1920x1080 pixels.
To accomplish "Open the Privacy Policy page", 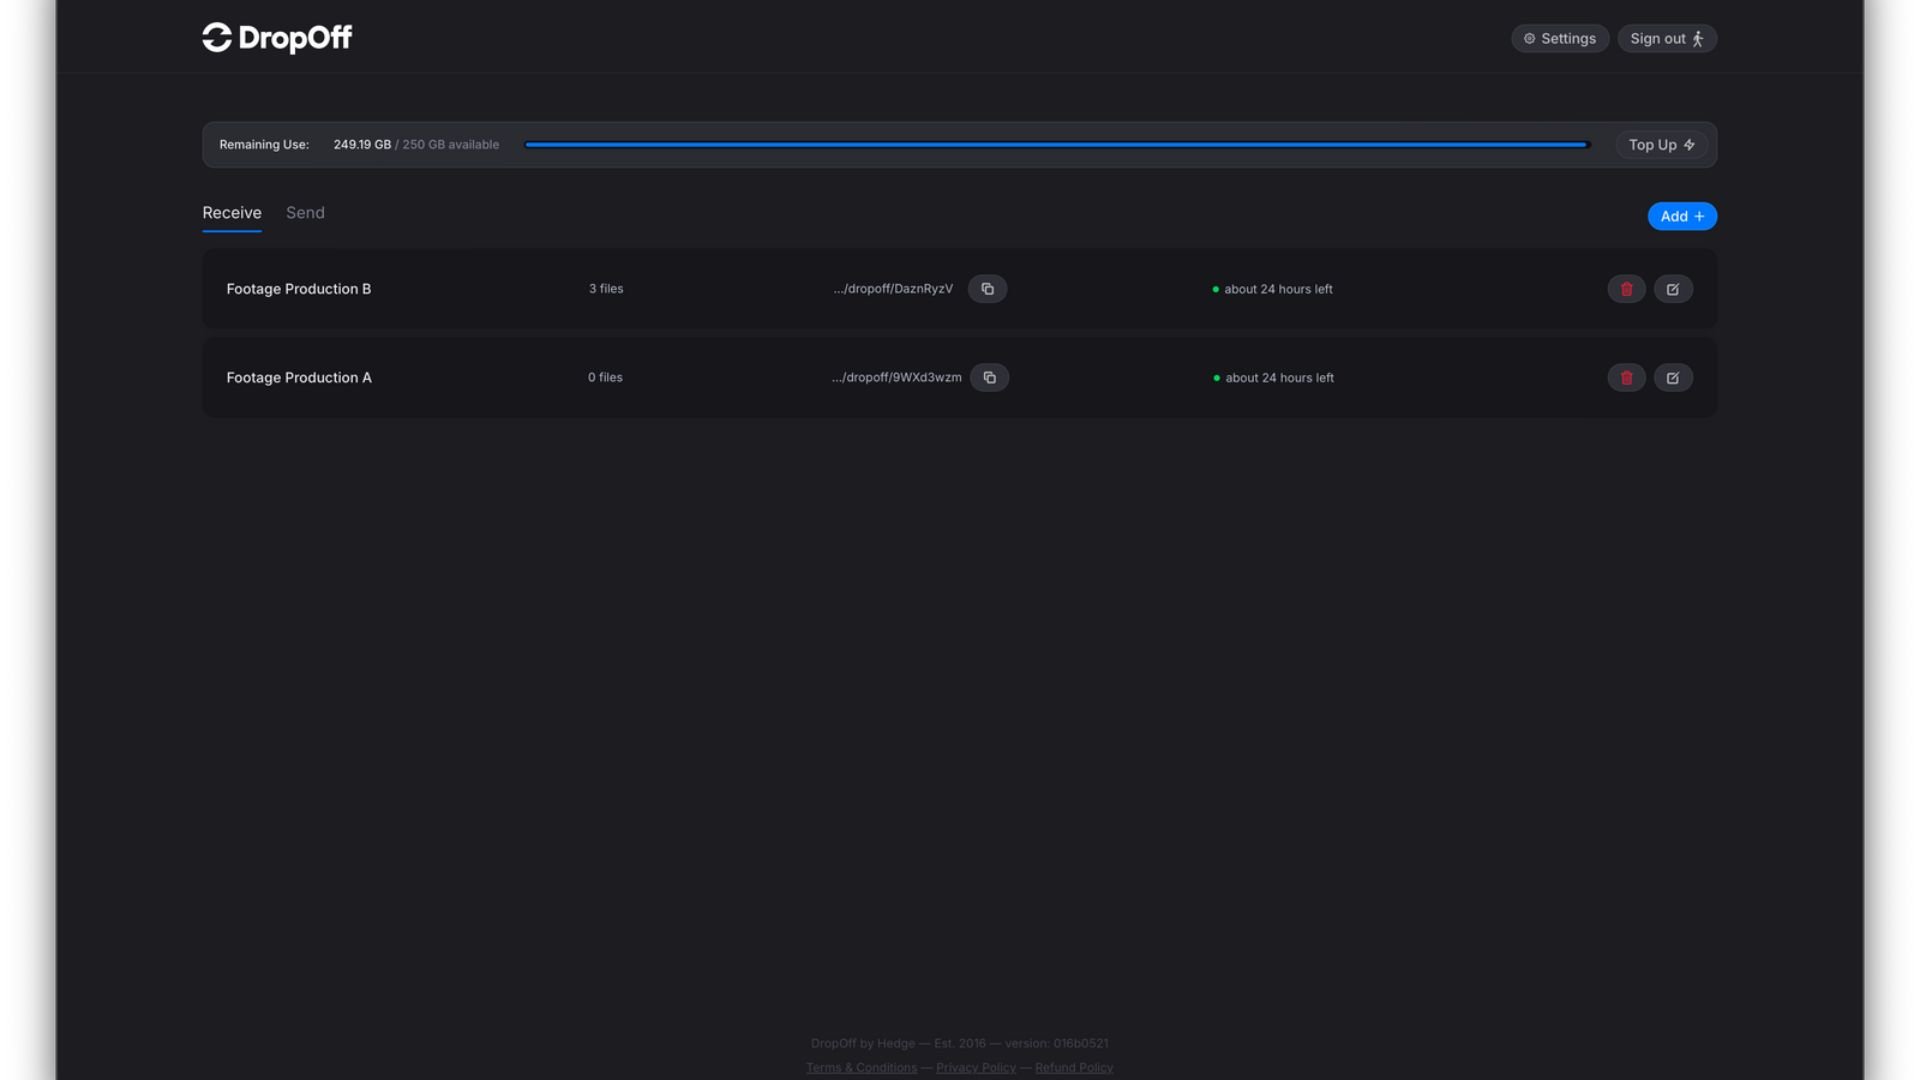I will click(x=976, y=1067).
